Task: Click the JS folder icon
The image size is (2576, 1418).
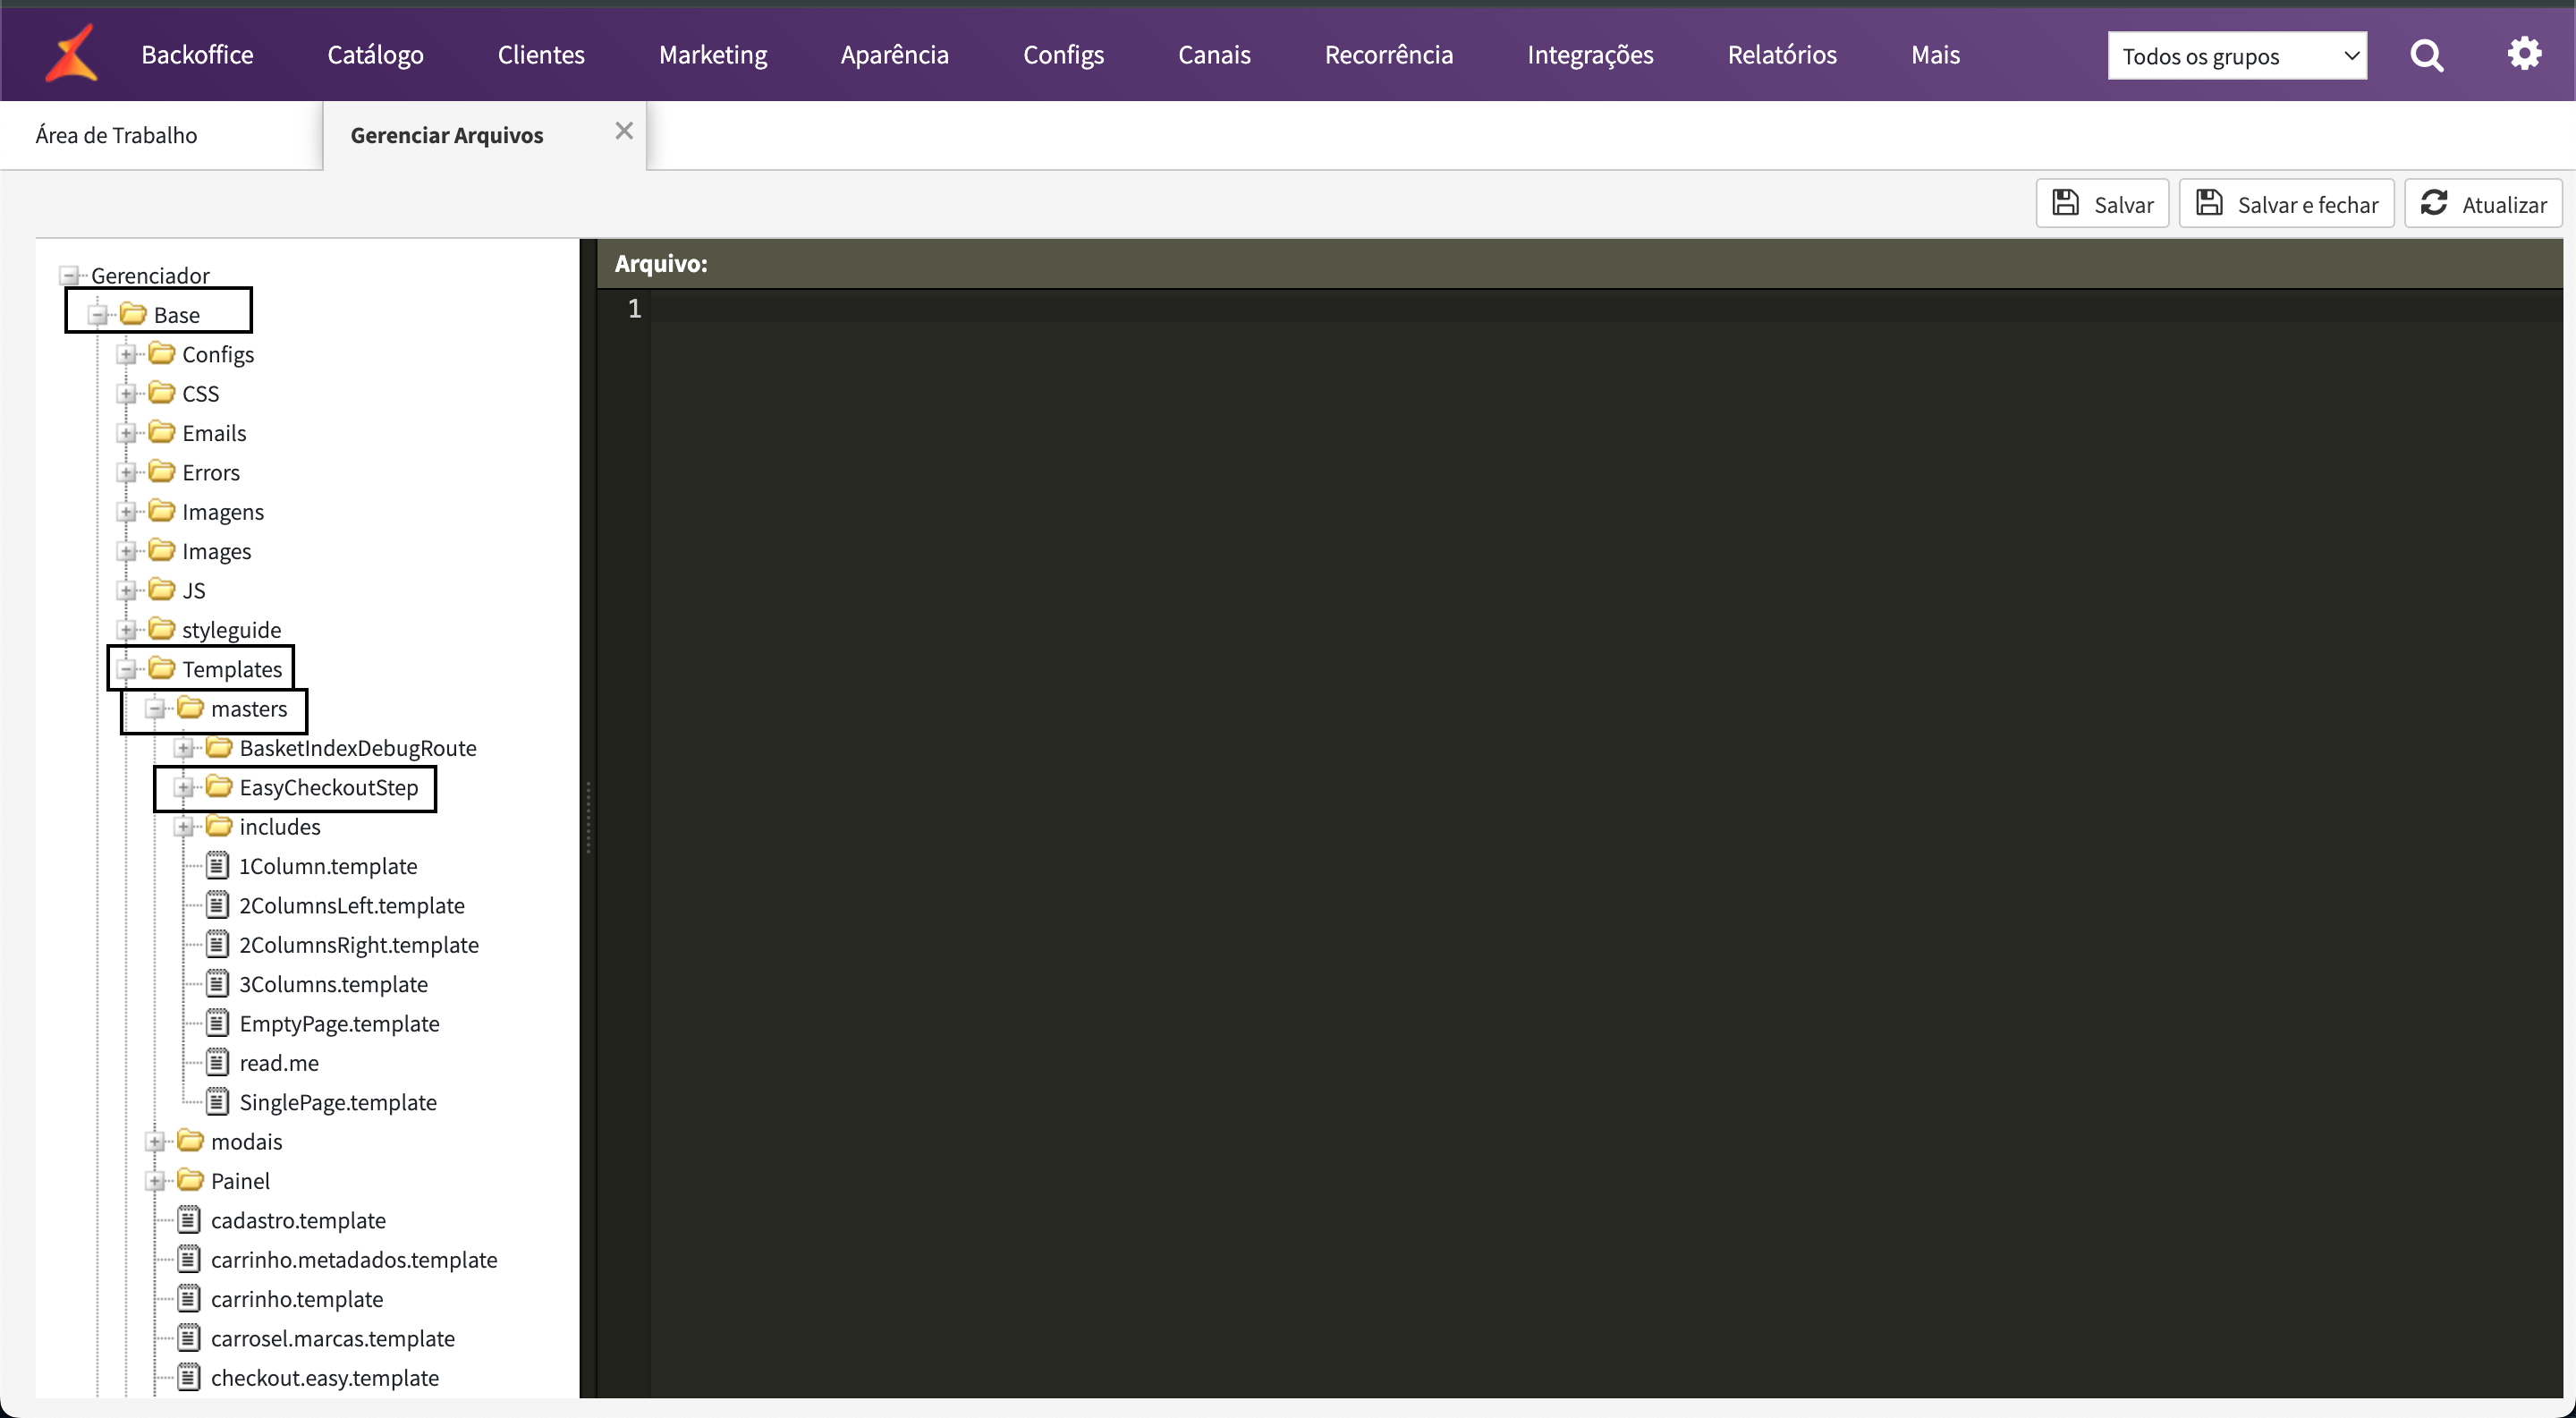Action: (162, 589)
